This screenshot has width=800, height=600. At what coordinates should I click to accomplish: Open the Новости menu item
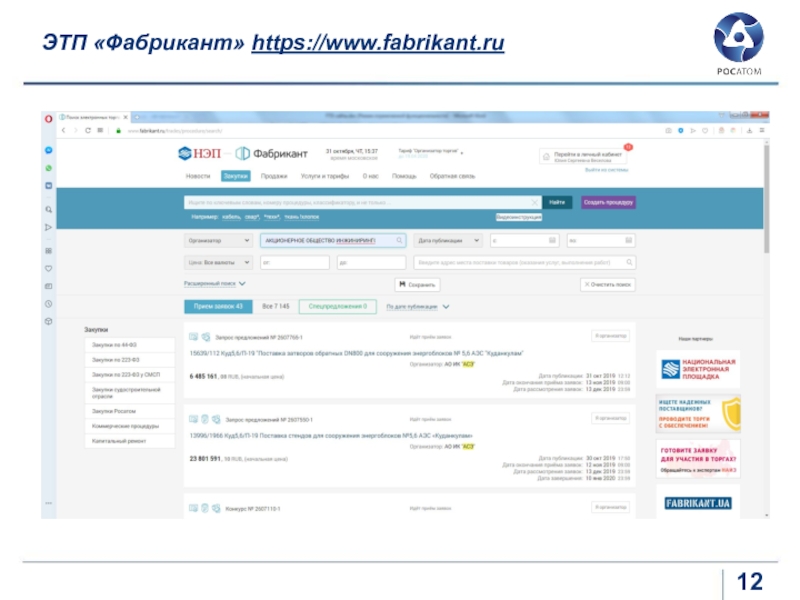(198, 176)
